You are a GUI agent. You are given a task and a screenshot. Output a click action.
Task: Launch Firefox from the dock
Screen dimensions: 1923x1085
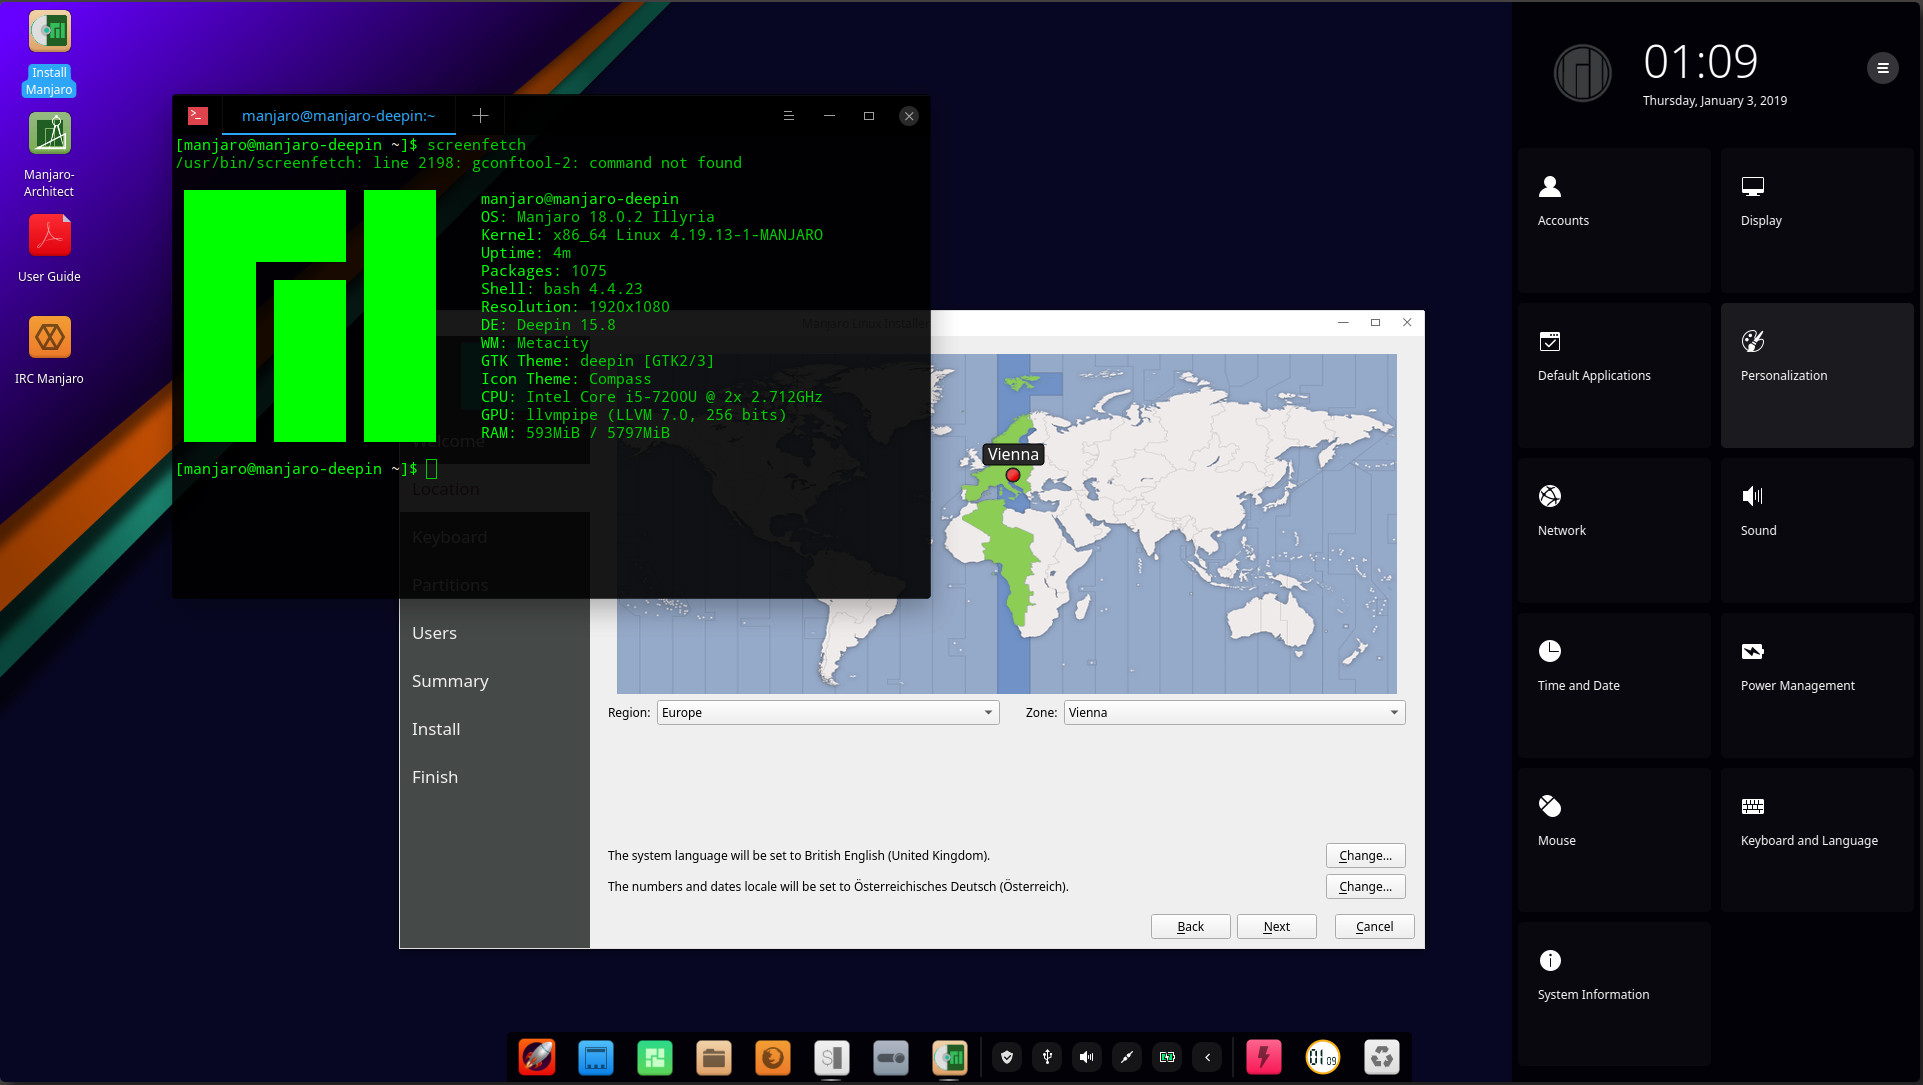click(x=772, y=1057)
